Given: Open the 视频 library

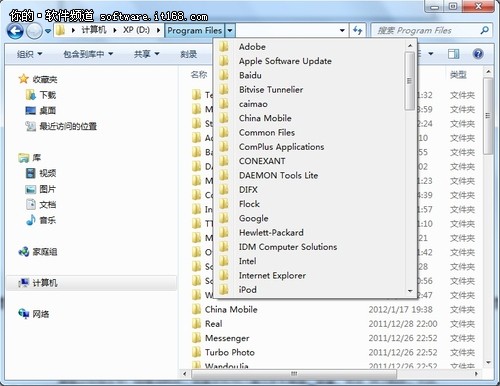Looking at the screenshot, I should pos(41,173).
